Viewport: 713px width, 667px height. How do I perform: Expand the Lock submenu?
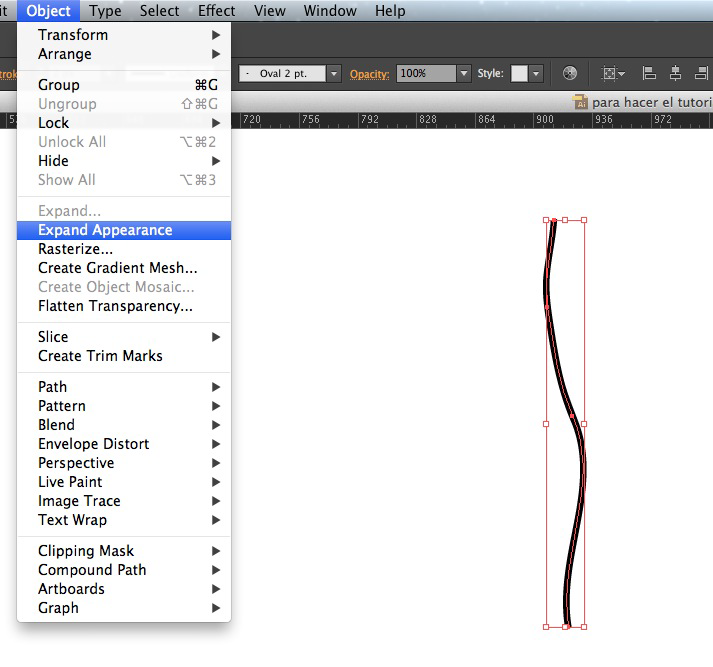124,123
